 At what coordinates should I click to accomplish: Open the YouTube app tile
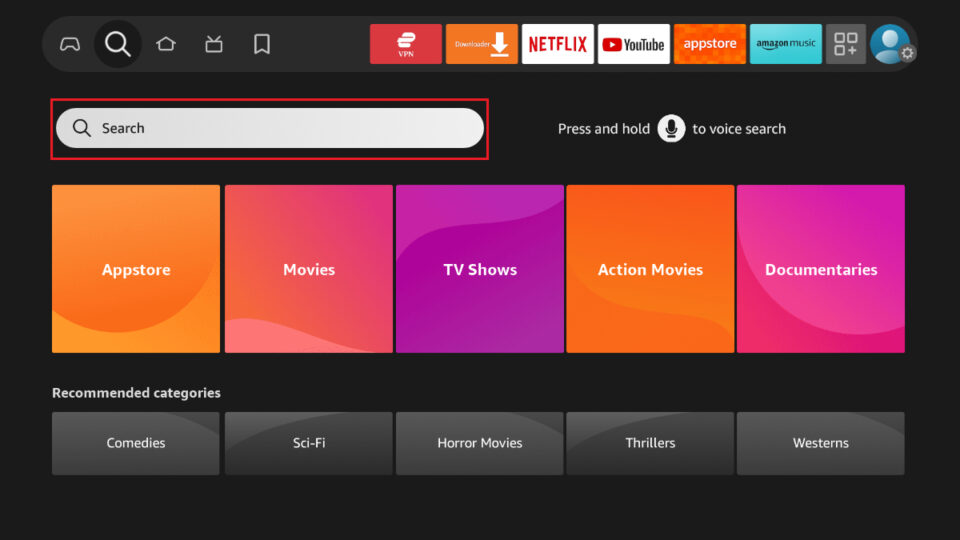coord(634,44)
